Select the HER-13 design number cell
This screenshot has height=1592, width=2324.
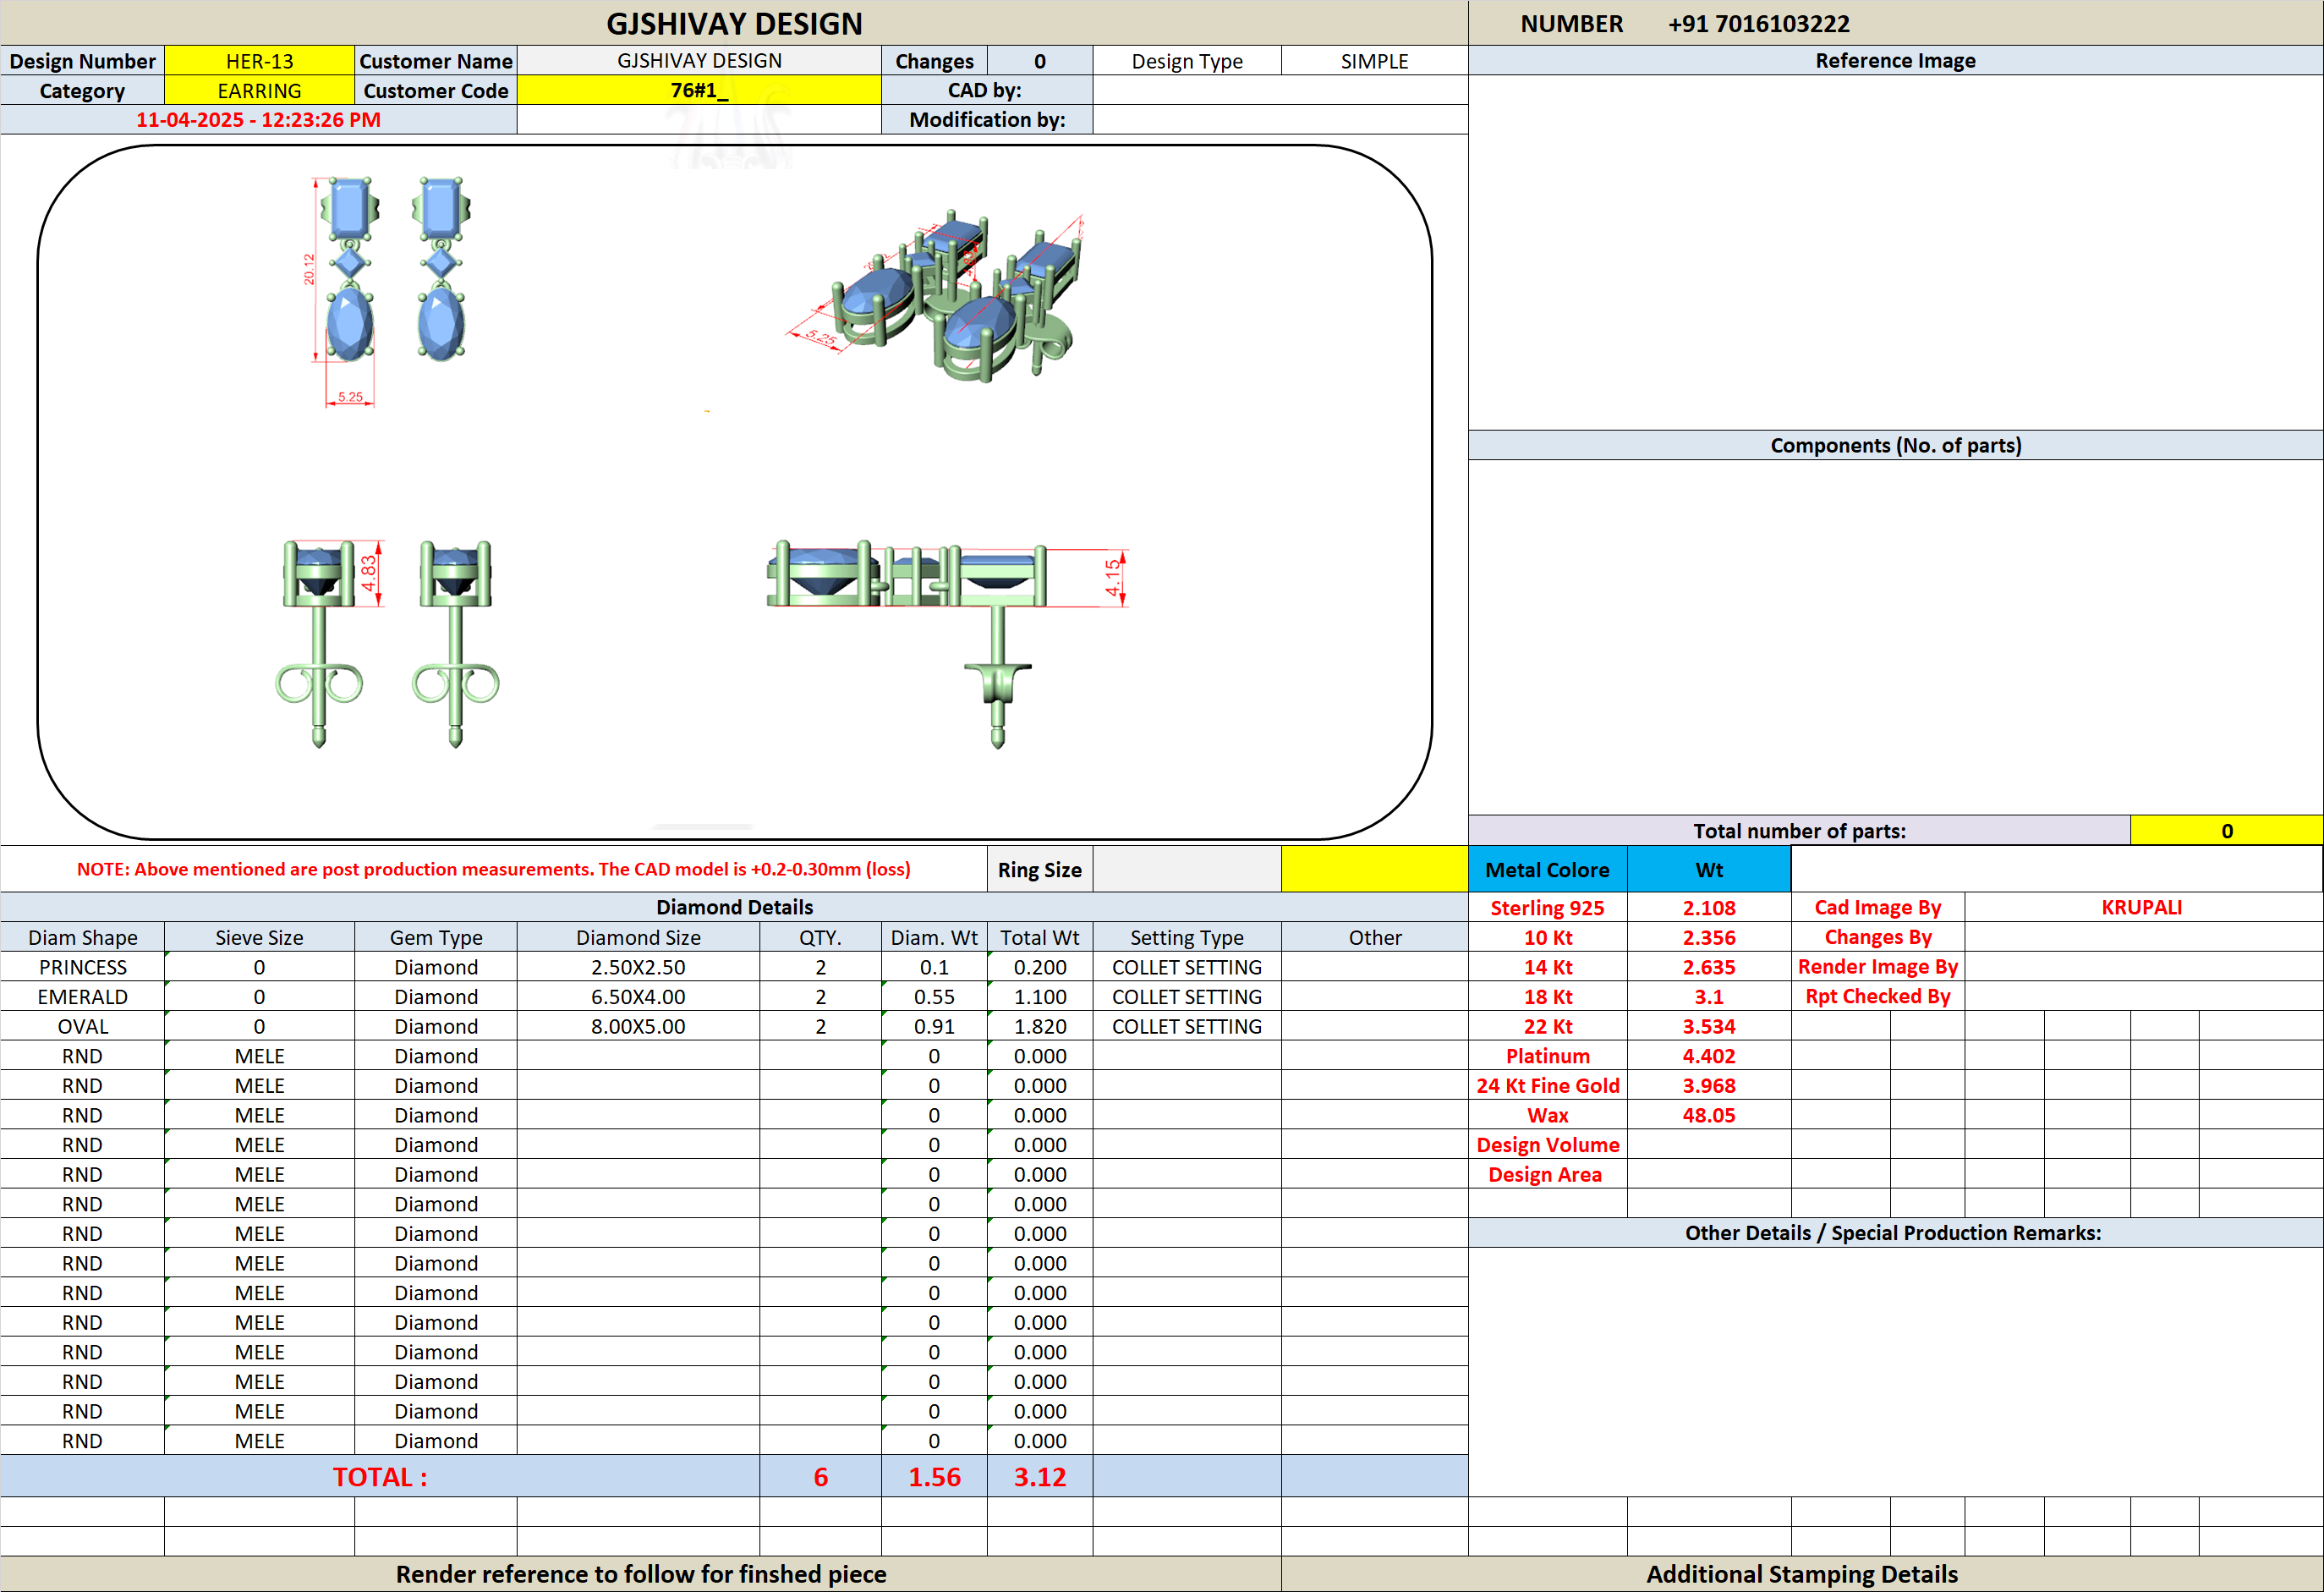(x=259, y=61)
